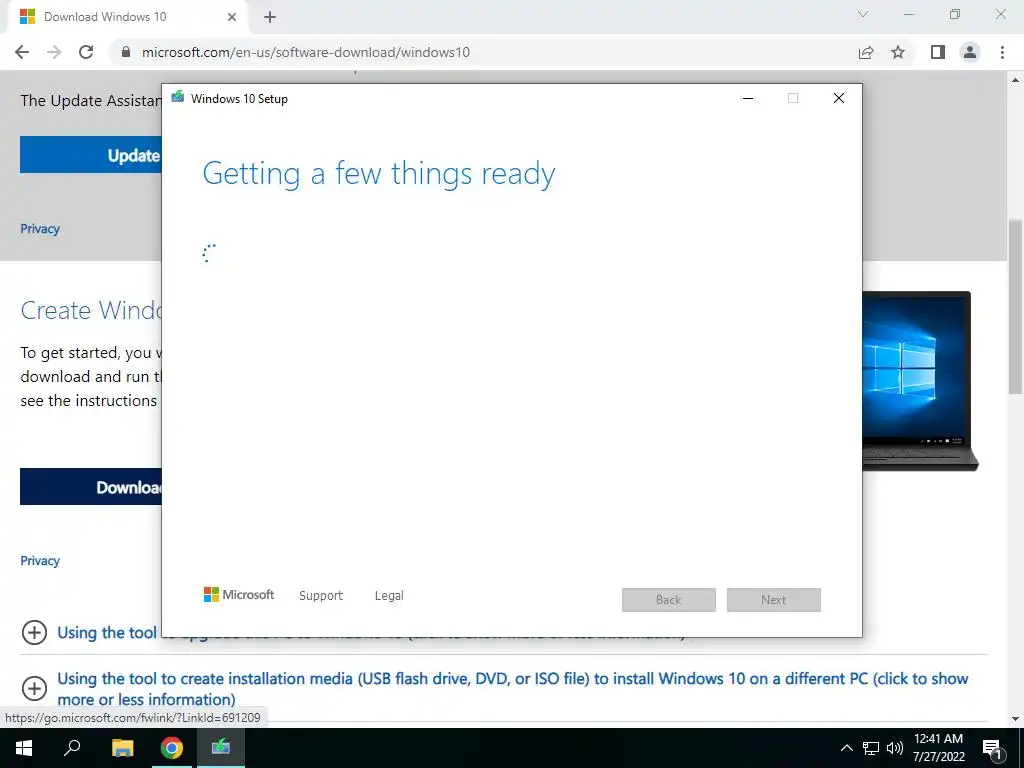Click the Next button in Setup
Image resolution: width=1024 pixels, height=768 pixels.
pyautogui.click(x=774, y=600)
